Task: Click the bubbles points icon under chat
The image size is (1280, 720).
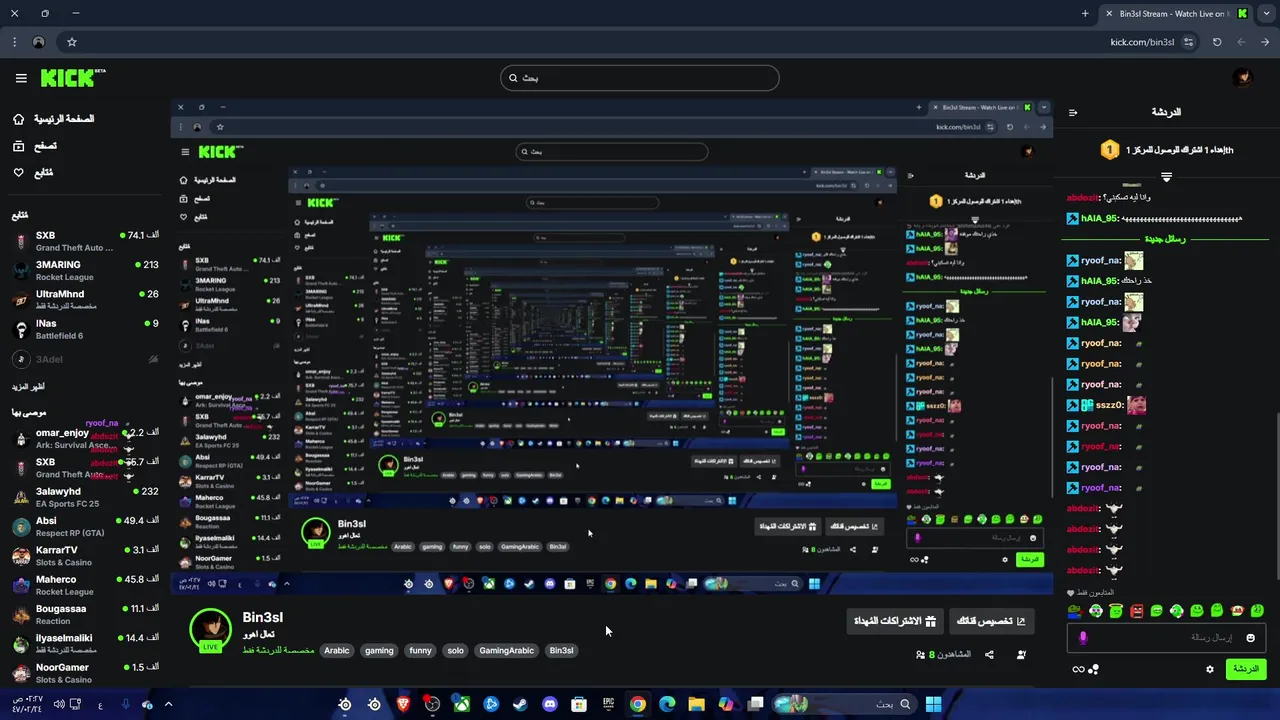Action: coord(1094,669)
